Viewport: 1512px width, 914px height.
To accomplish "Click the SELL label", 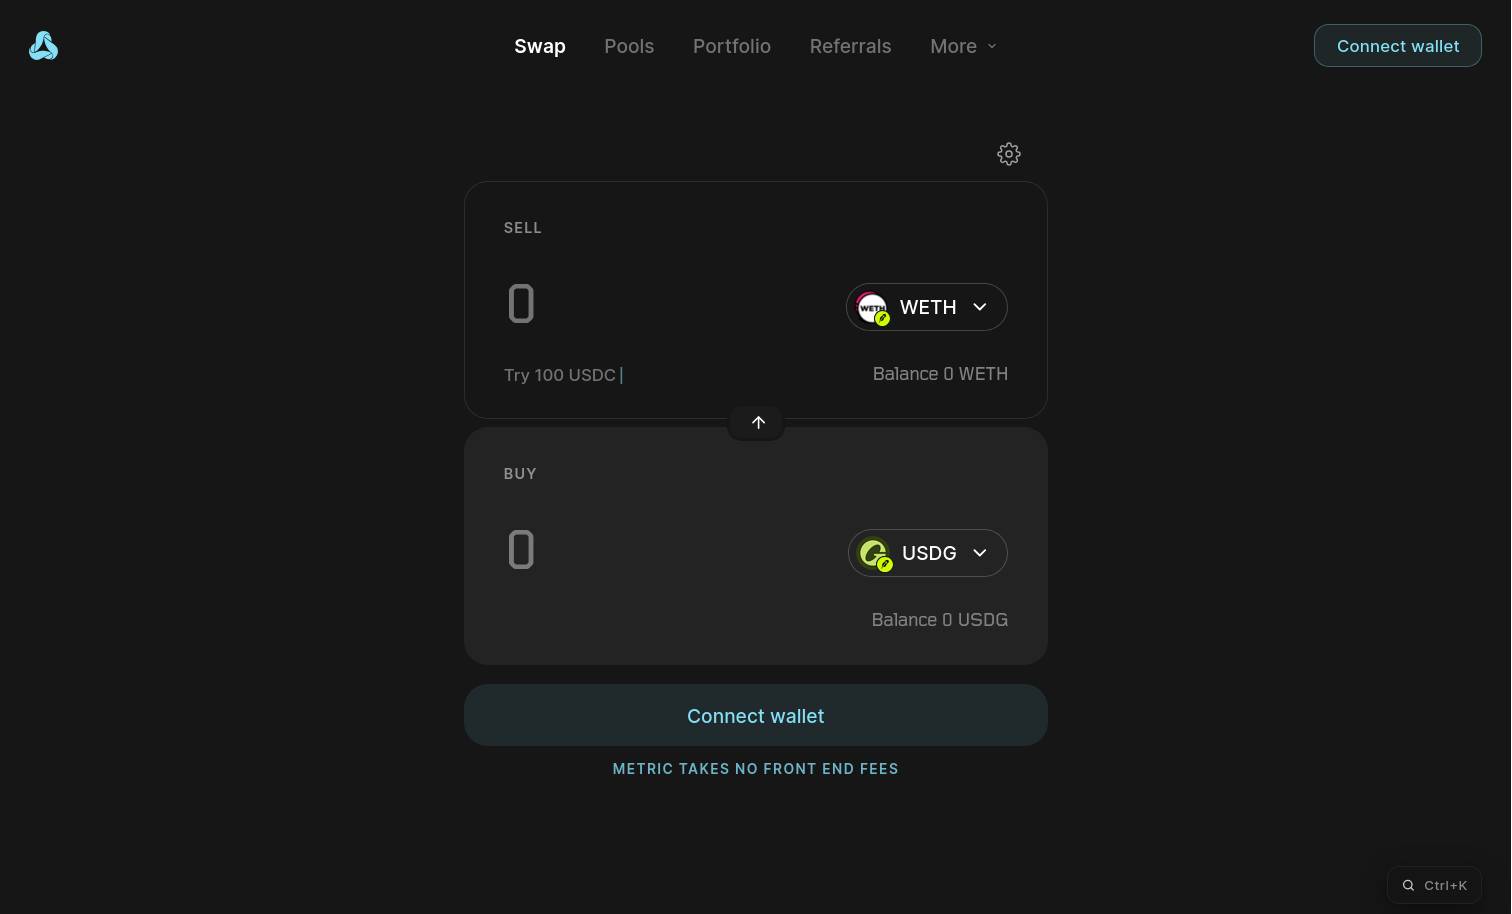I will coord(523,228).
